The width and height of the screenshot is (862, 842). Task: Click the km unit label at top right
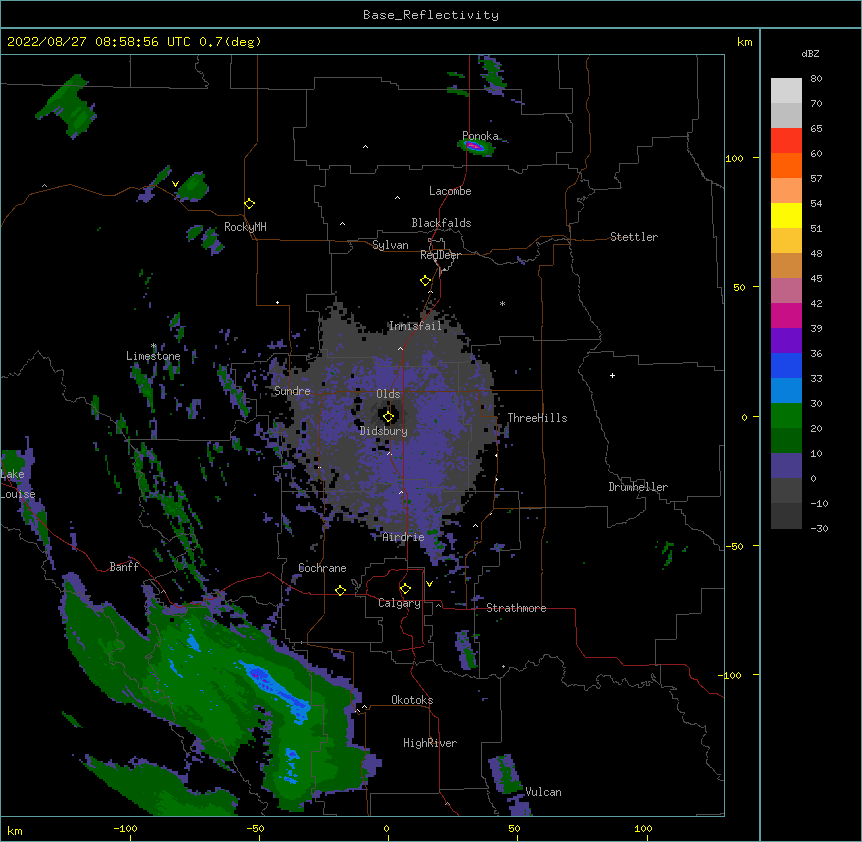pyautogui.click(x=745, y=42)
